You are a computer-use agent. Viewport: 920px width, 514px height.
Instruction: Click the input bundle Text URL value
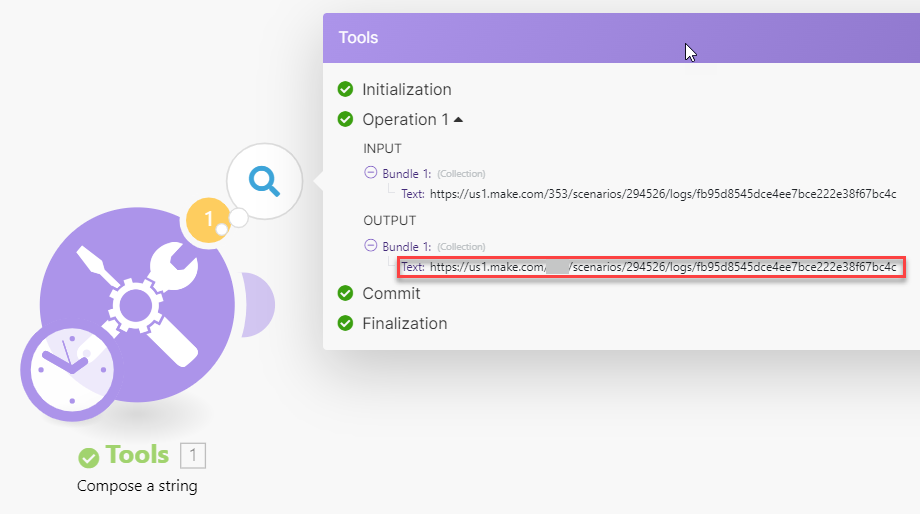click(662, 194)
